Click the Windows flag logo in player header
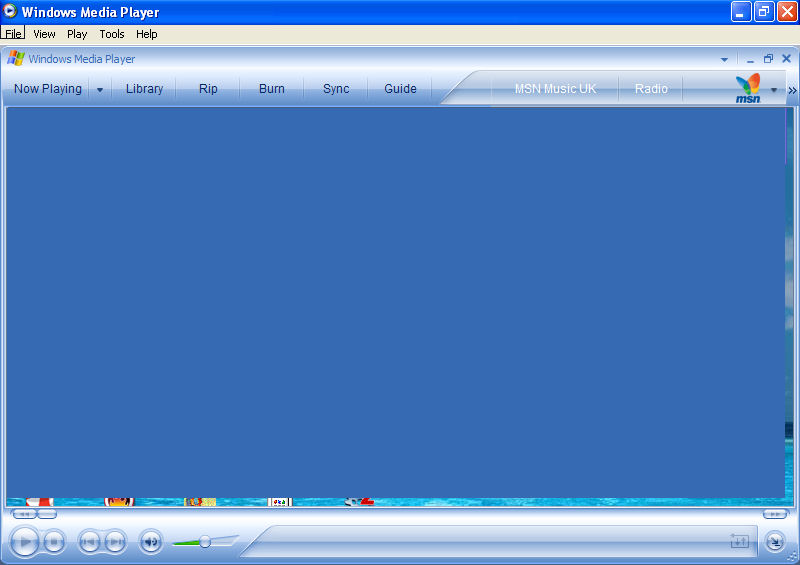 coord(16,58)
